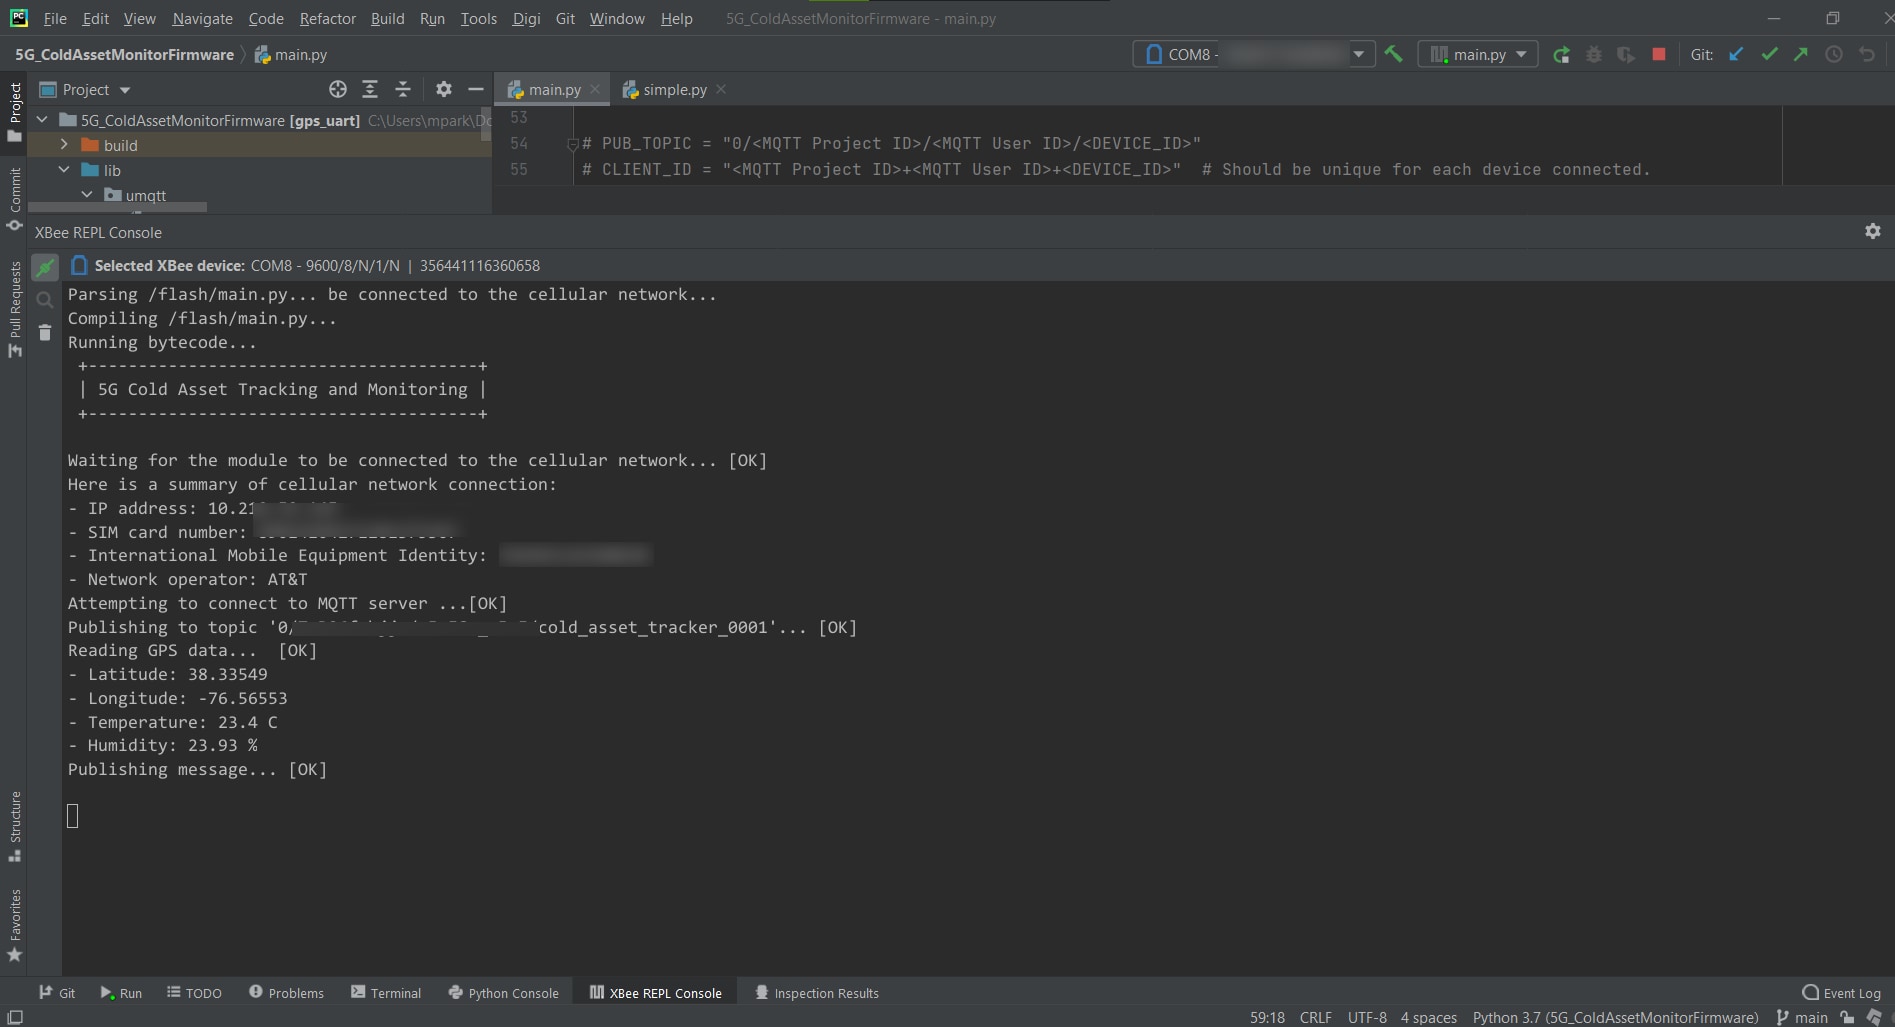Update project with the blue Git arrow
The height and width of the screenshot is (1027, 1895).
tap(1736, 55)
